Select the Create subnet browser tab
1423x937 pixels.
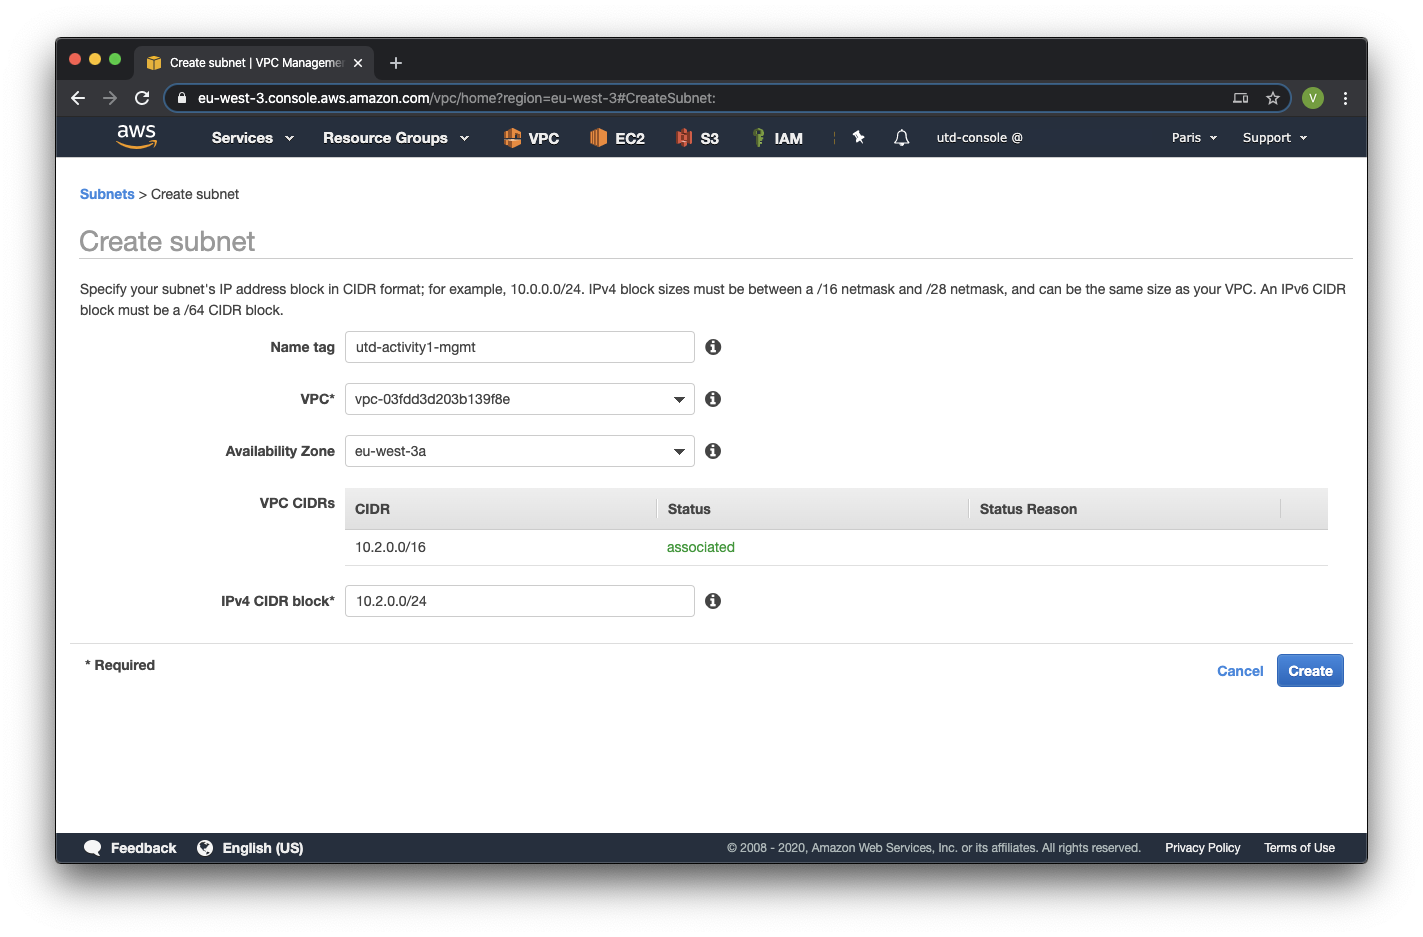click(255, 63)
